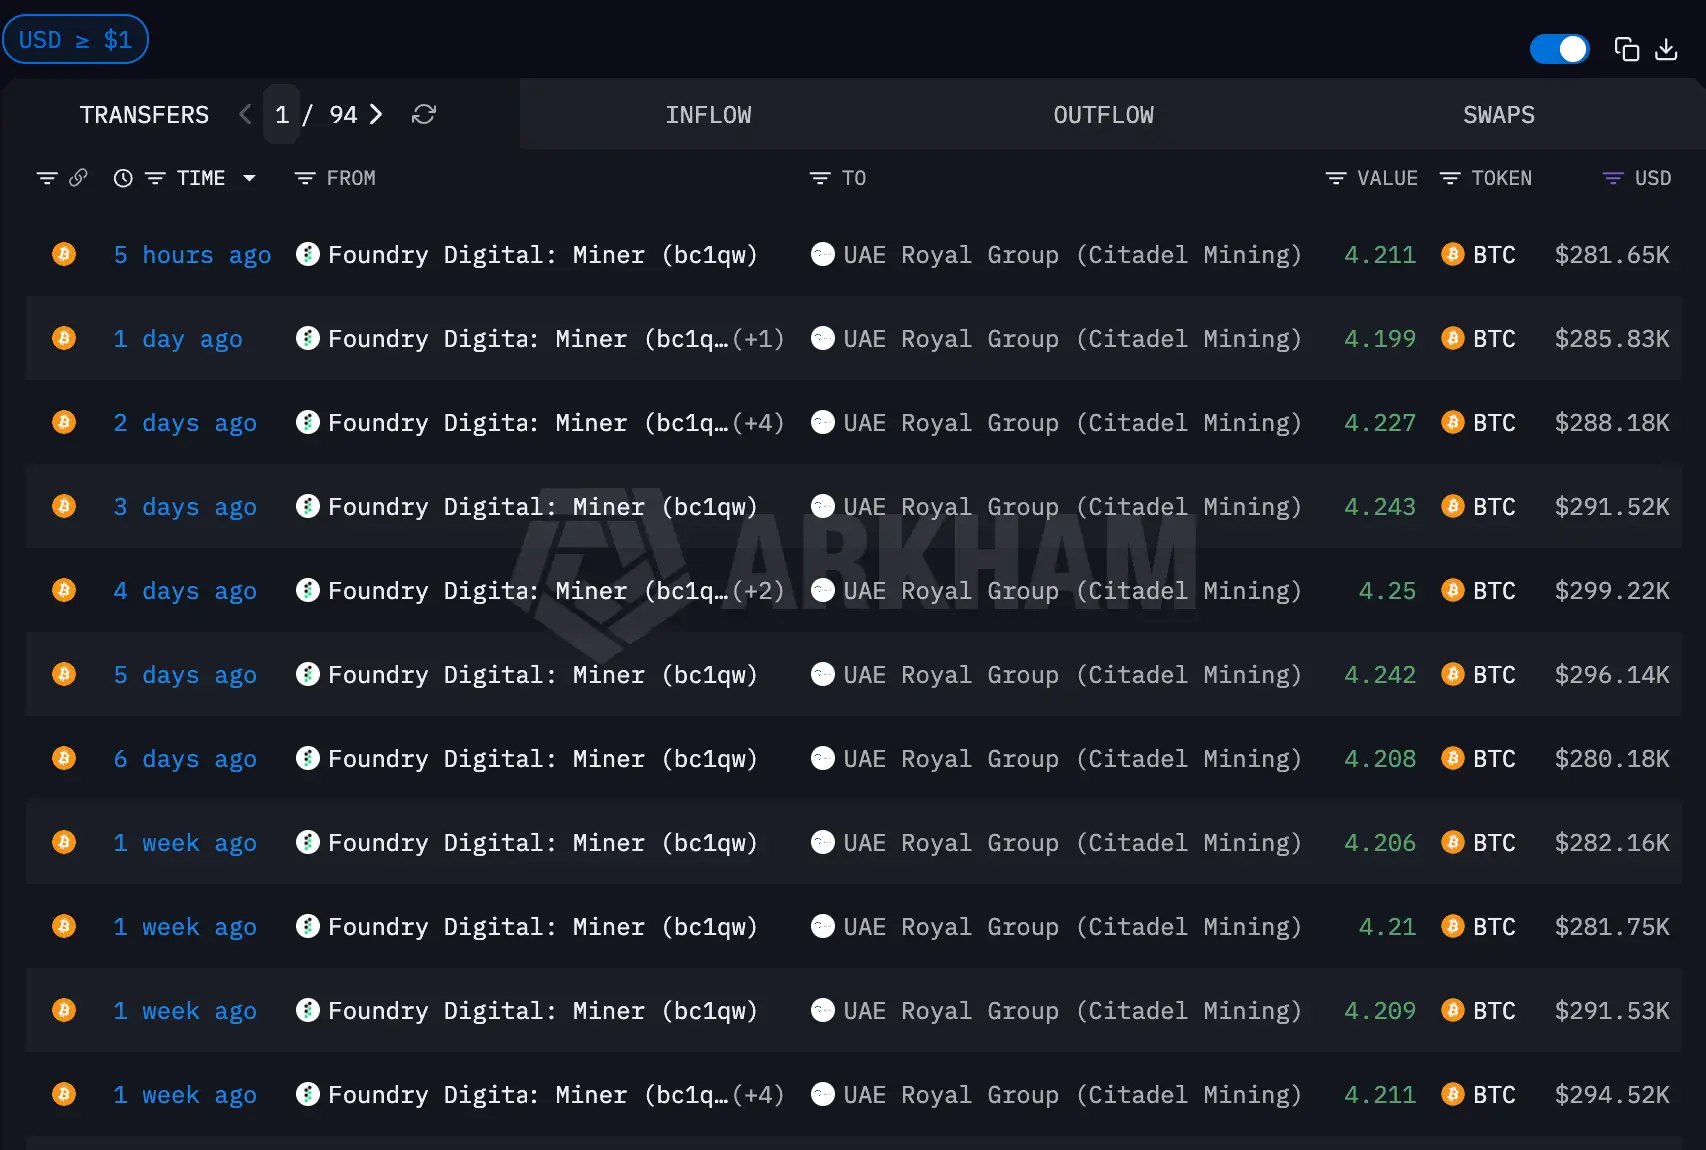Image resolution: width=1706 pixels, height=1150 pixels.
Task: Open the FROM column filter
Action: tap(305, 178)
